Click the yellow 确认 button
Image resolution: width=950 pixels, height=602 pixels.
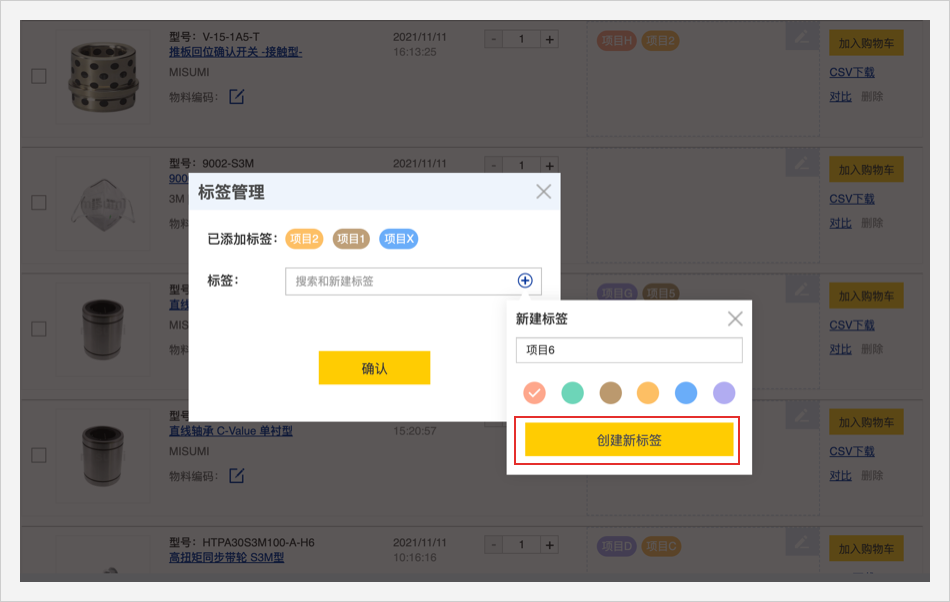pos(374,368)
